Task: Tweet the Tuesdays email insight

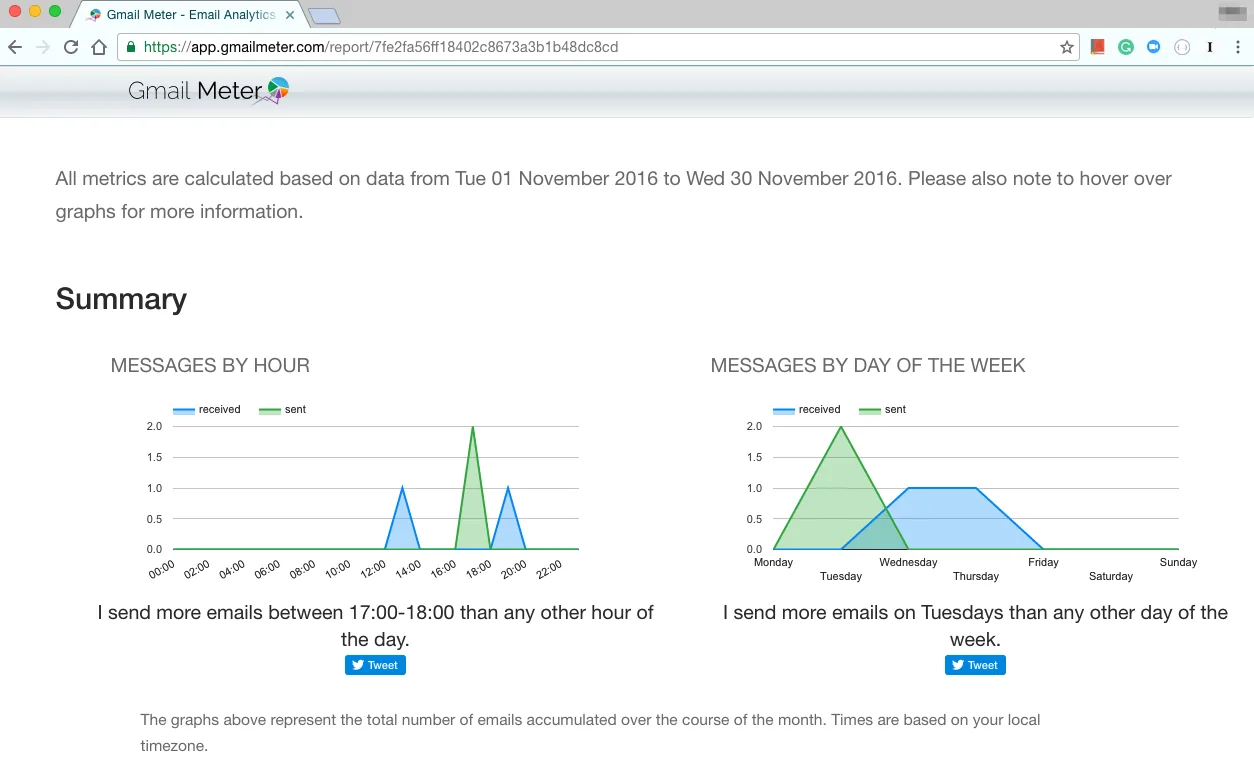Action: [x=975, y=665]
